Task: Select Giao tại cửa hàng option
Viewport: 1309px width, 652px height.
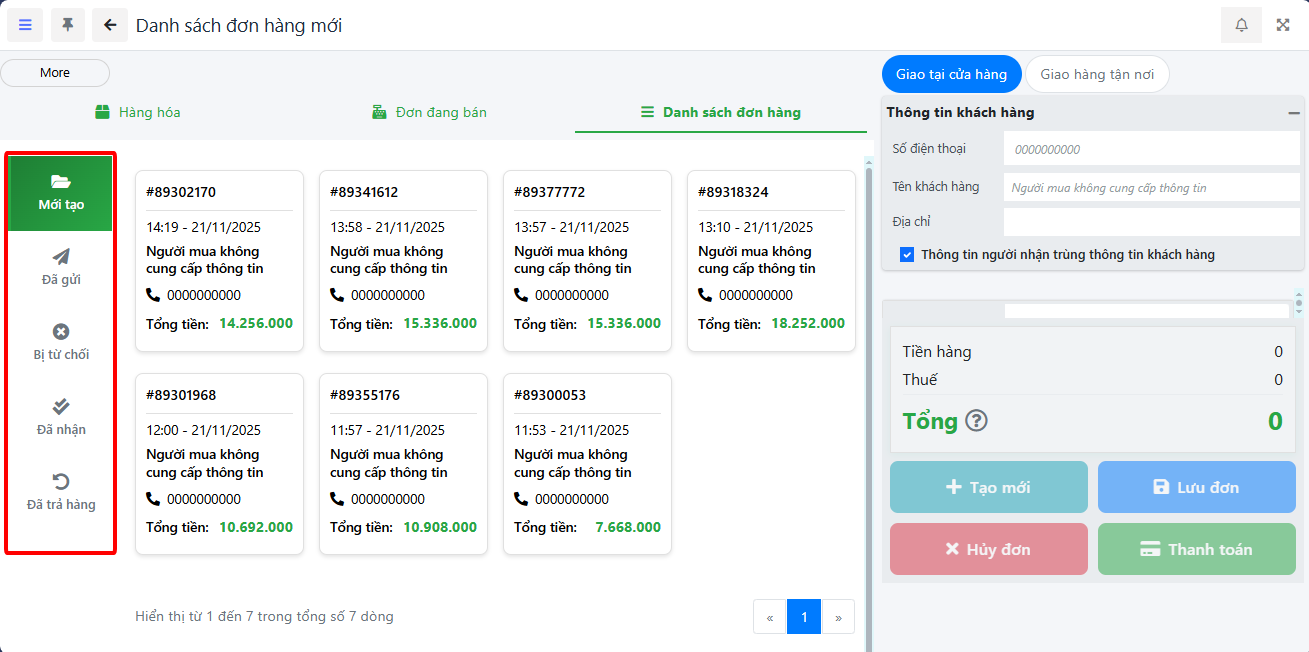Action: (951, 74)
